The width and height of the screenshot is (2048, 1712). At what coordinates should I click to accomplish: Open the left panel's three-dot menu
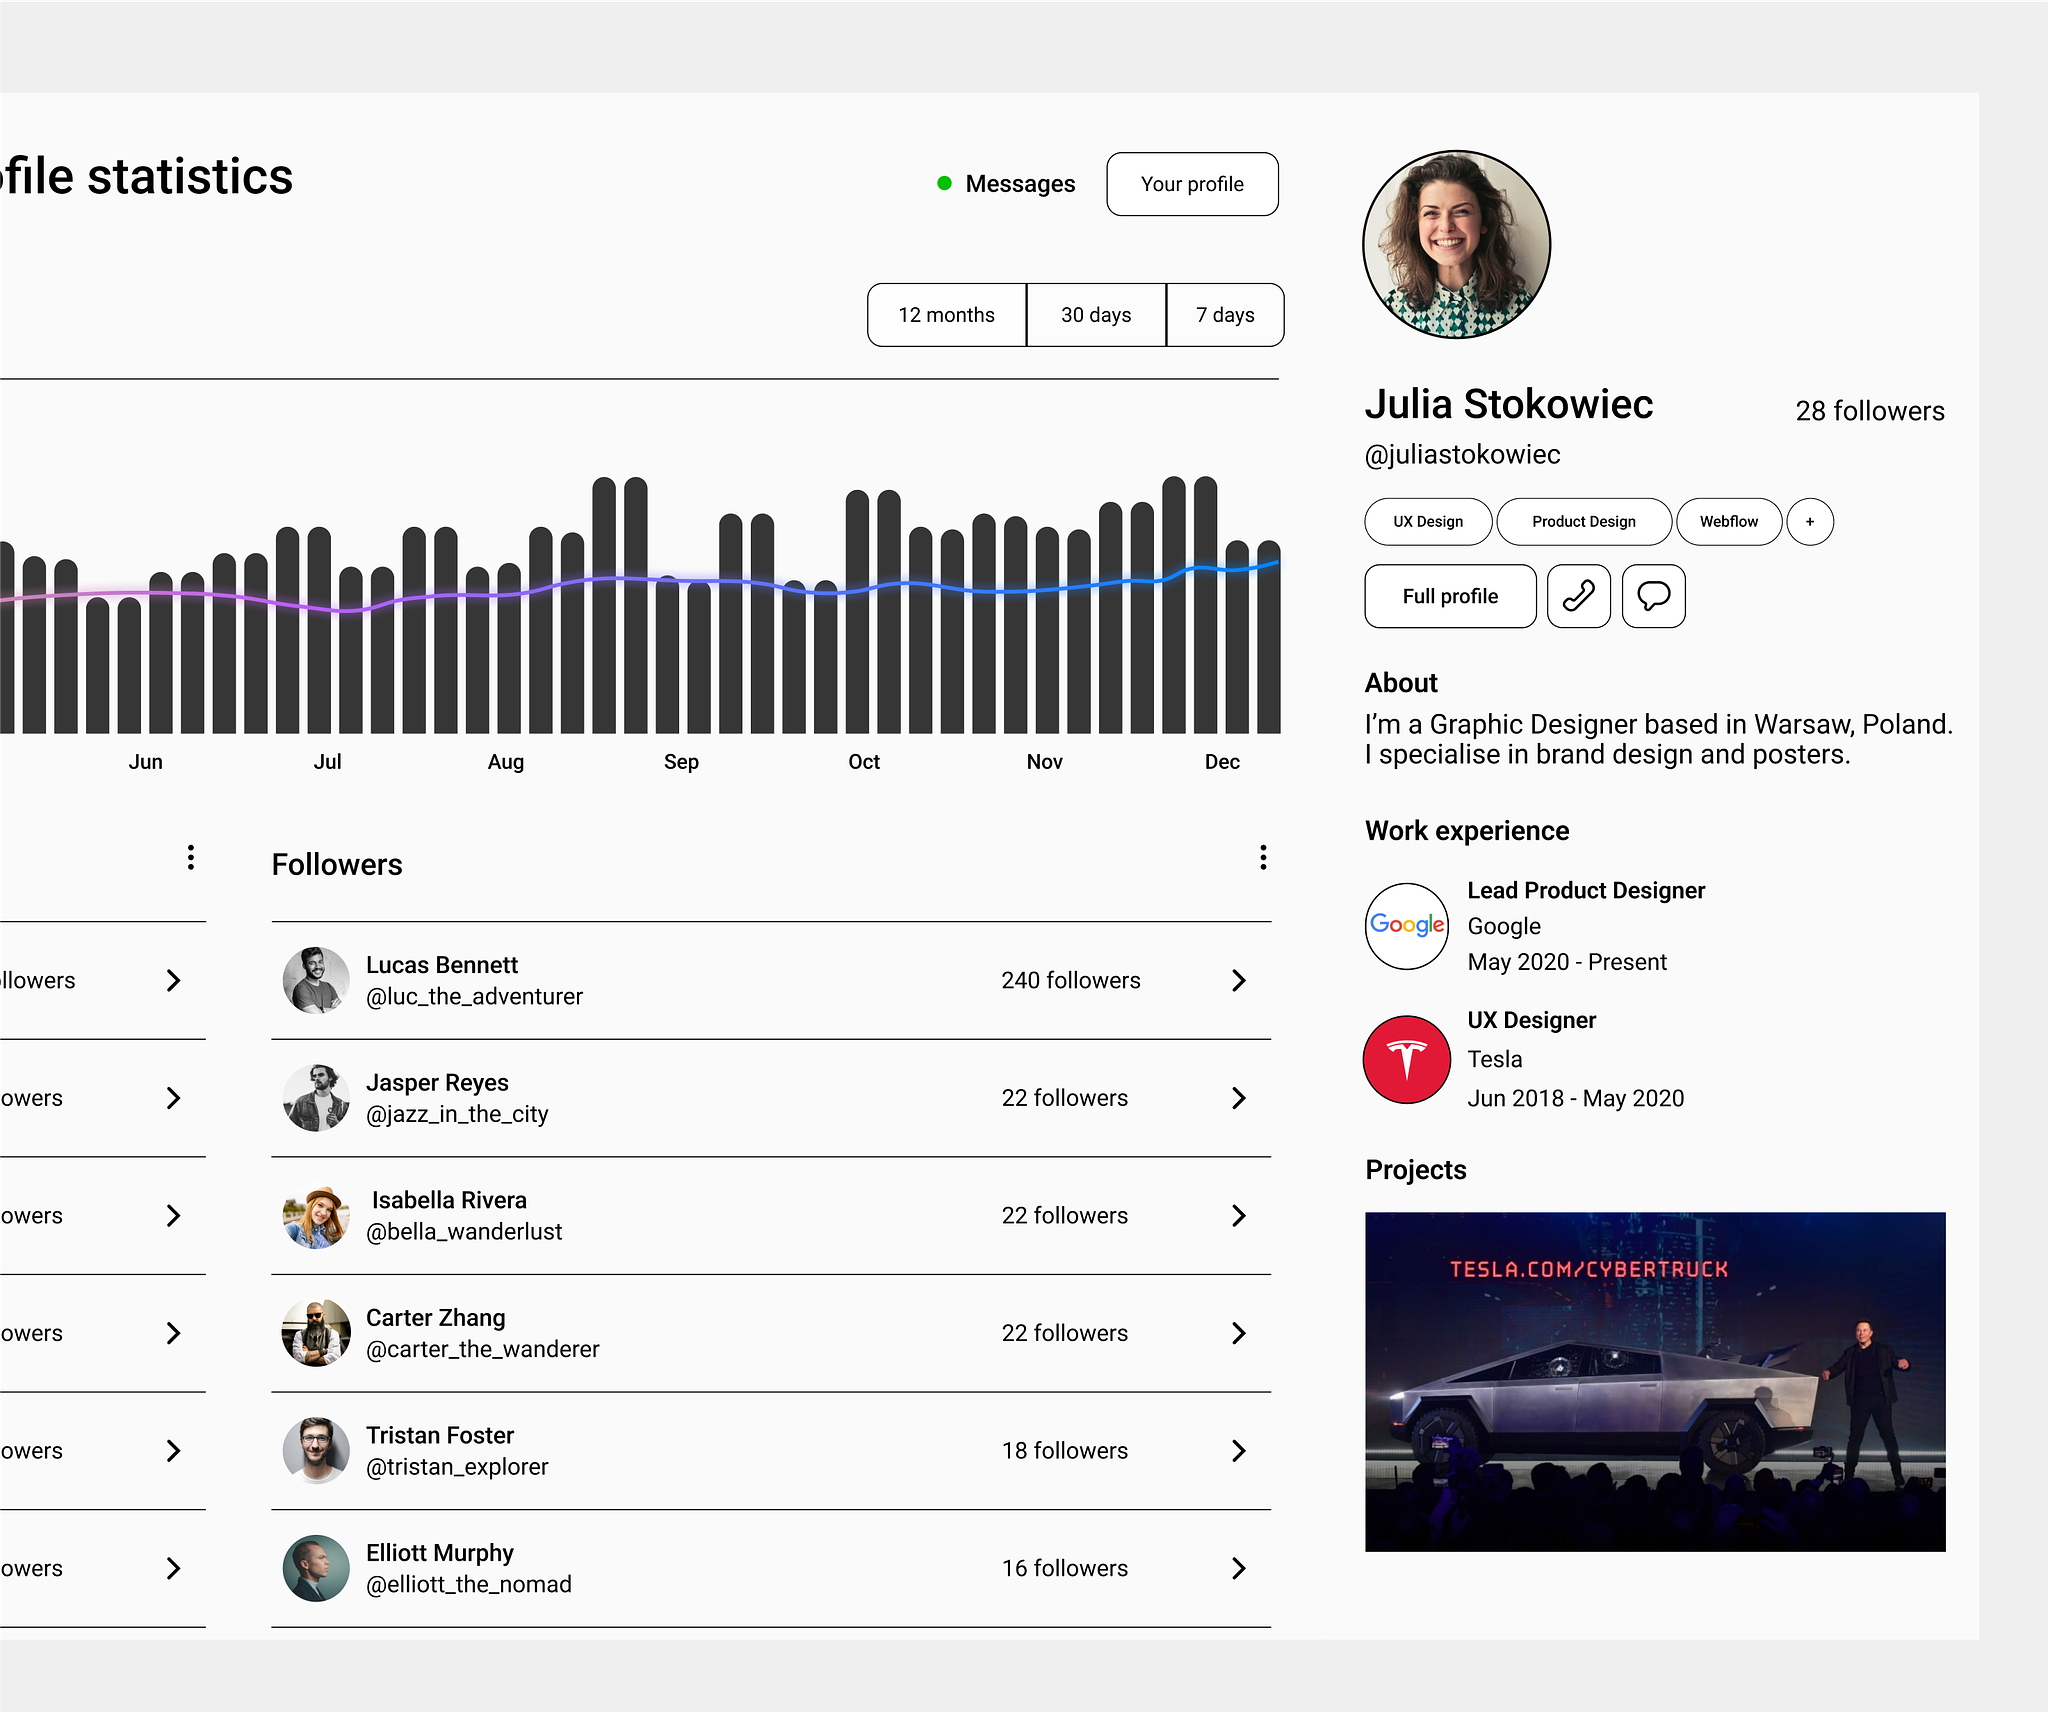(190, 857)
